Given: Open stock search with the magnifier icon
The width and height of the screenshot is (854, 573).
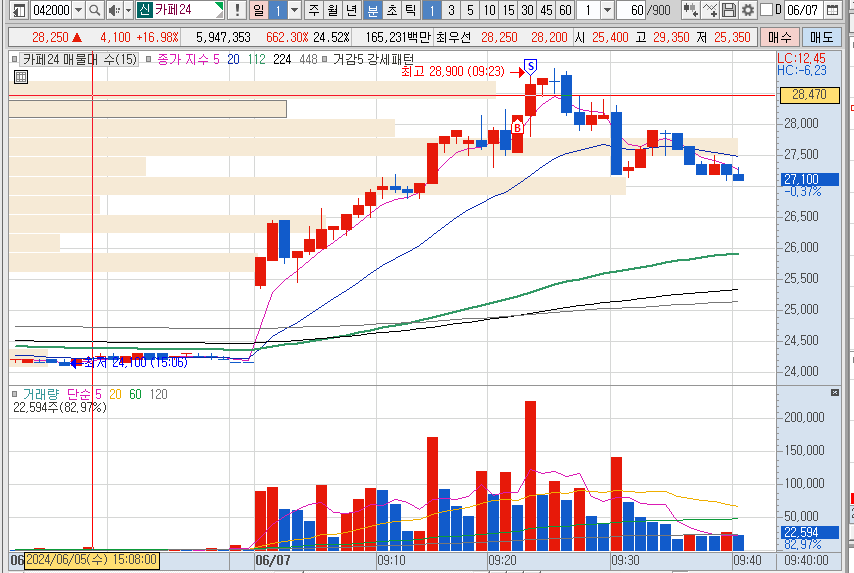Looking at the screenshot, I should click(x=94, y=10).
